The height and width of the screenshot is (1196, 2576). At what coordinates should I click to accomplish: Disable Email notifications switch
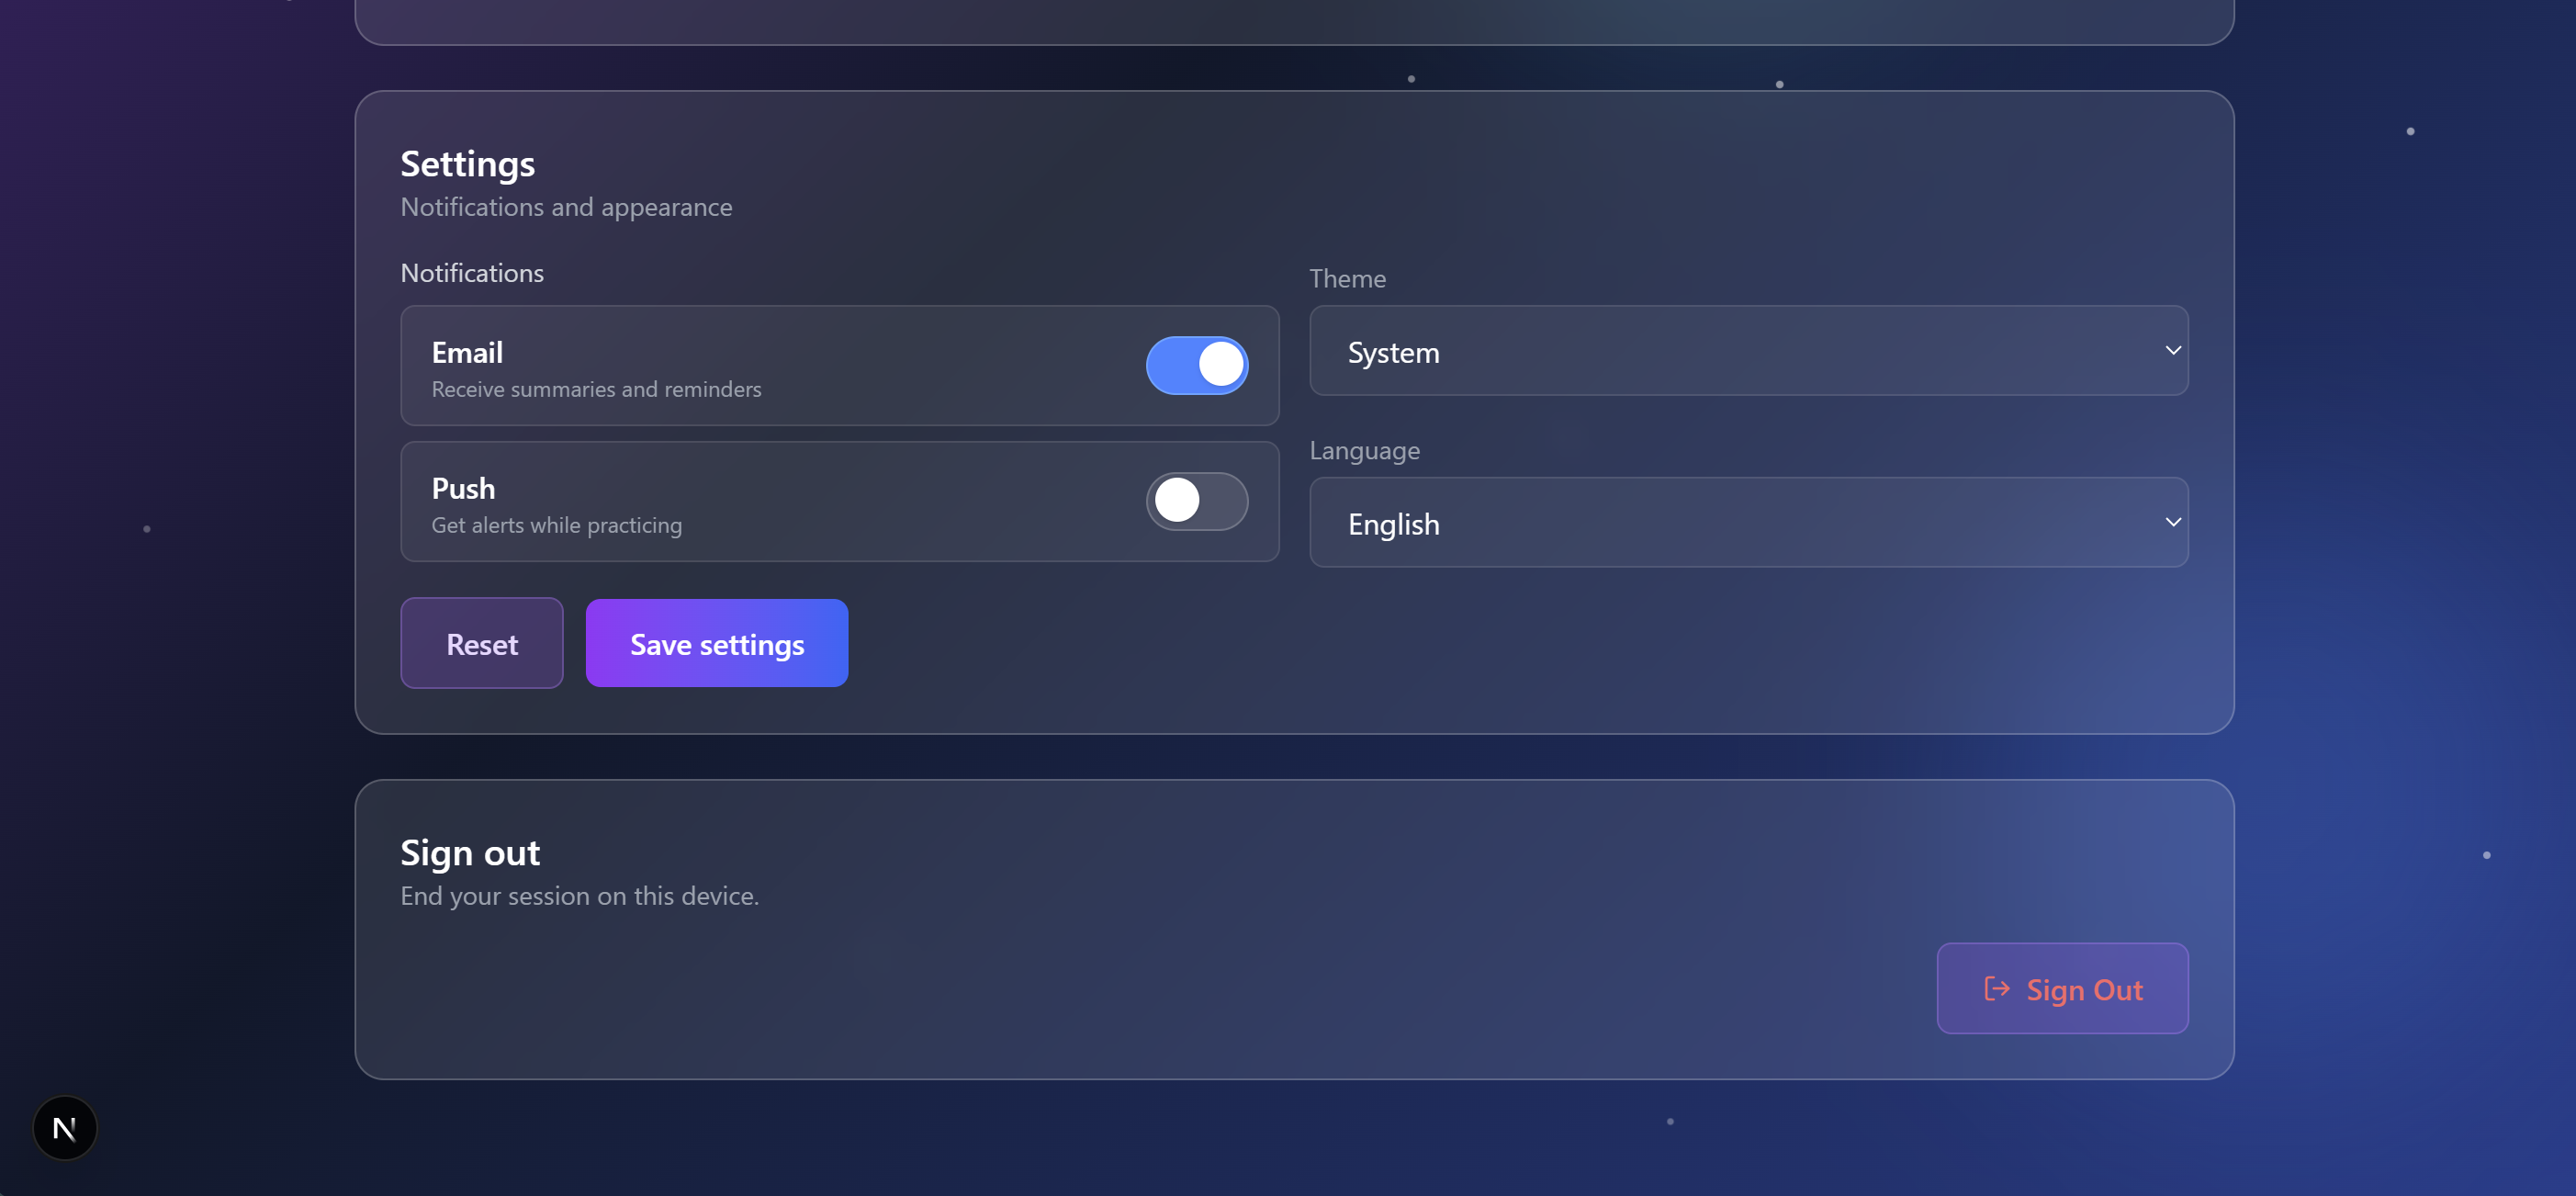point(1196,365)
